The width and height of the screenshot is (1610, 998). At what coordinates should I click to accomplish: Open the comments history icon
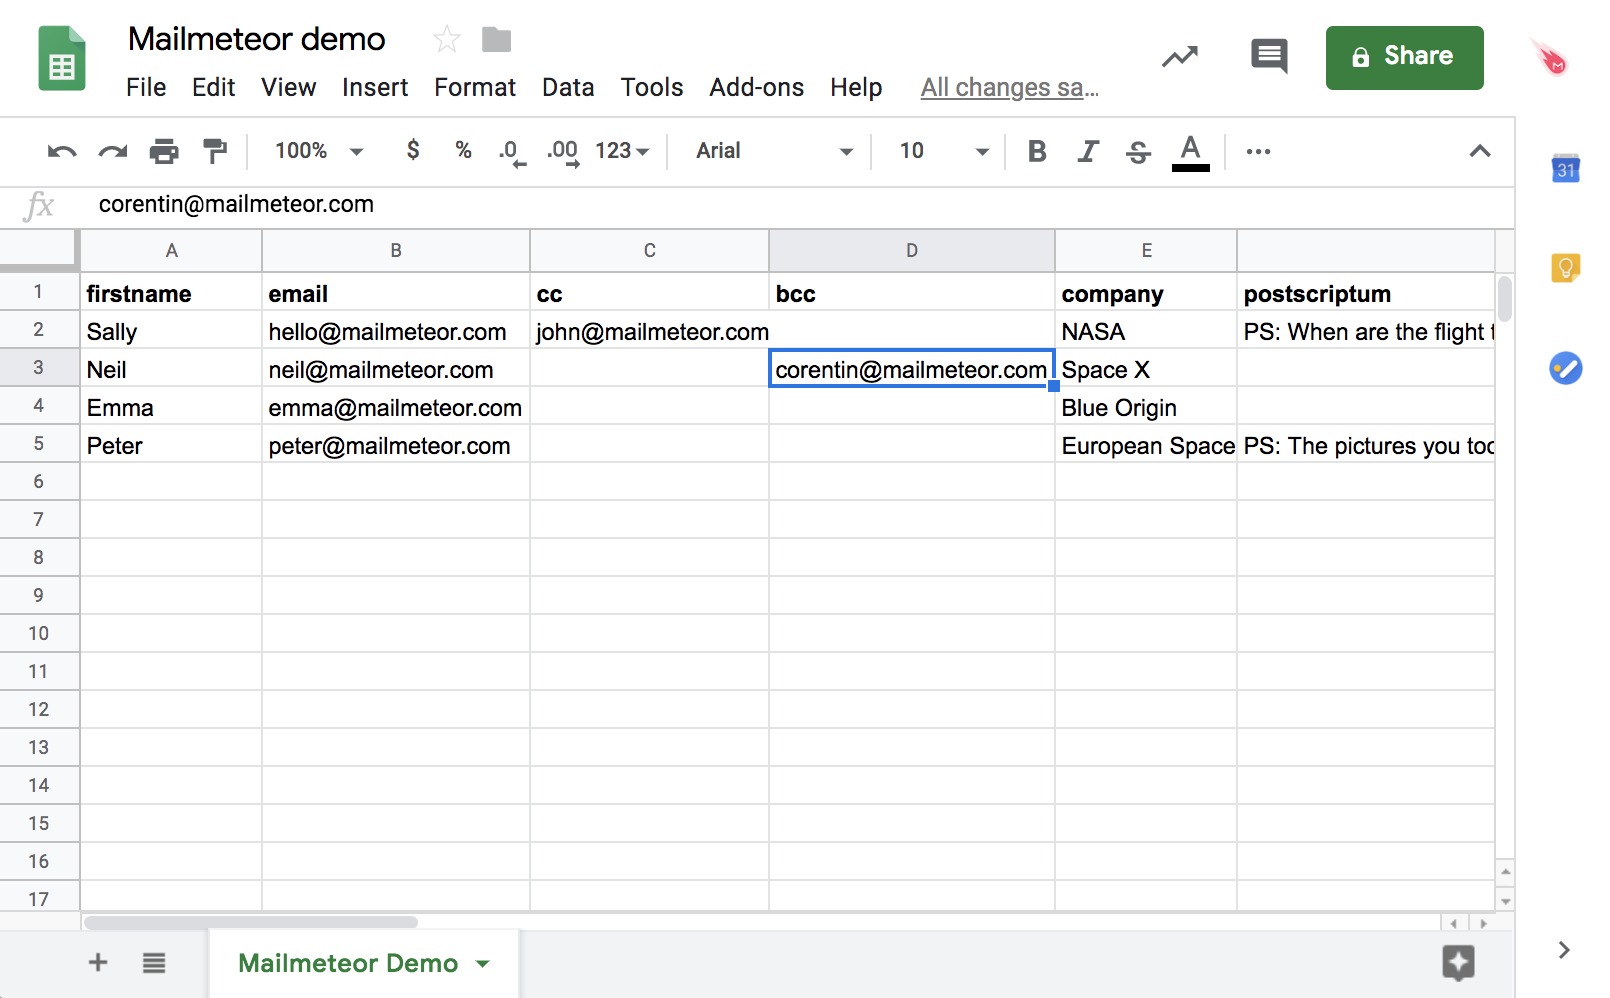[x=1269, y=56]
